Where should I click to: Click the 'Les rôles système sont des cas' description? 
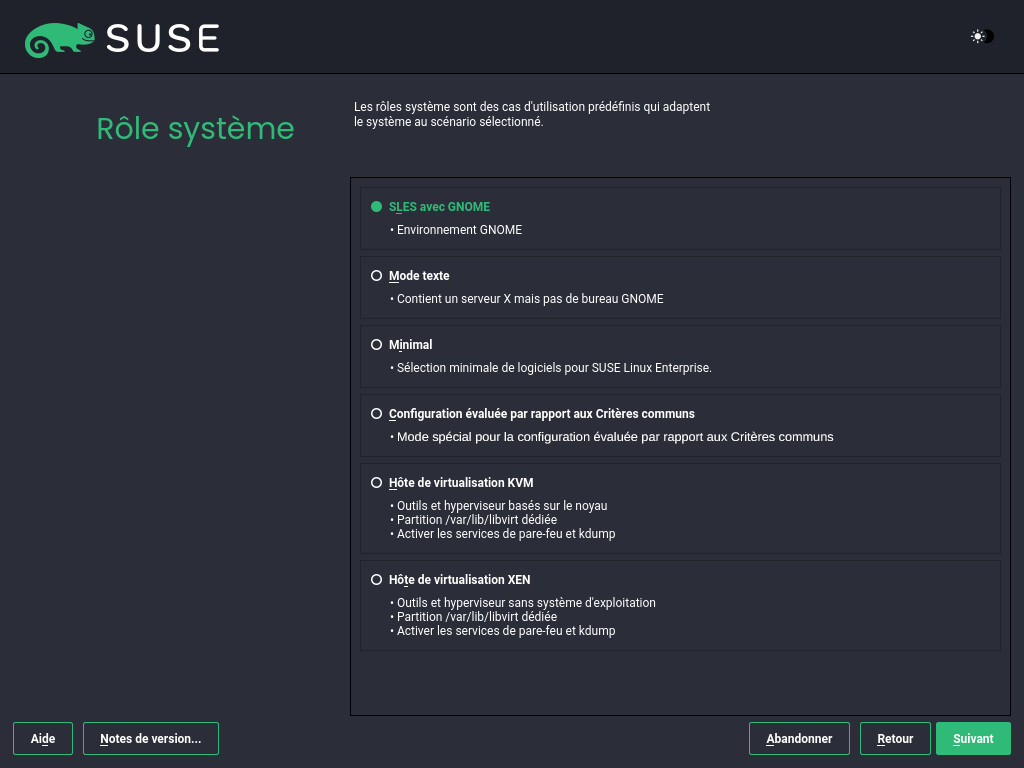point(532,114)
